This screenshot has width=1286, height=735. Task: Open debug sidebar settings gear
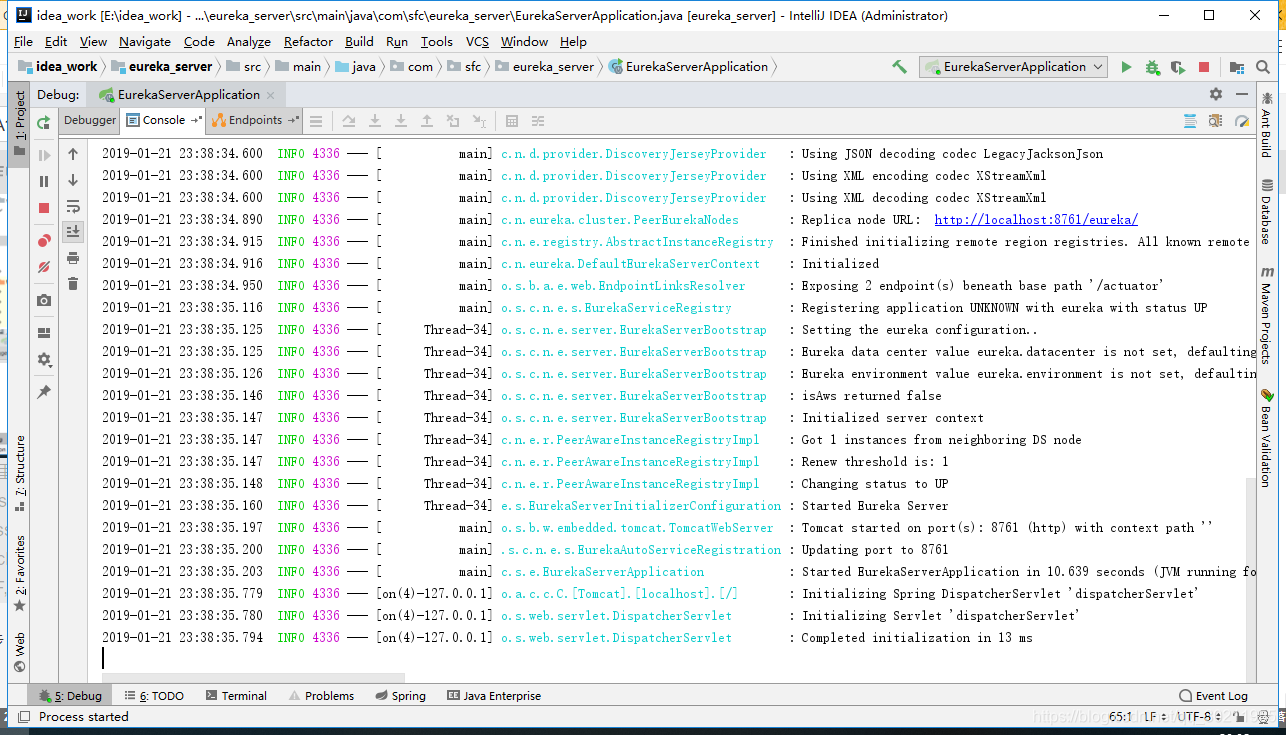tap(44, 359)
